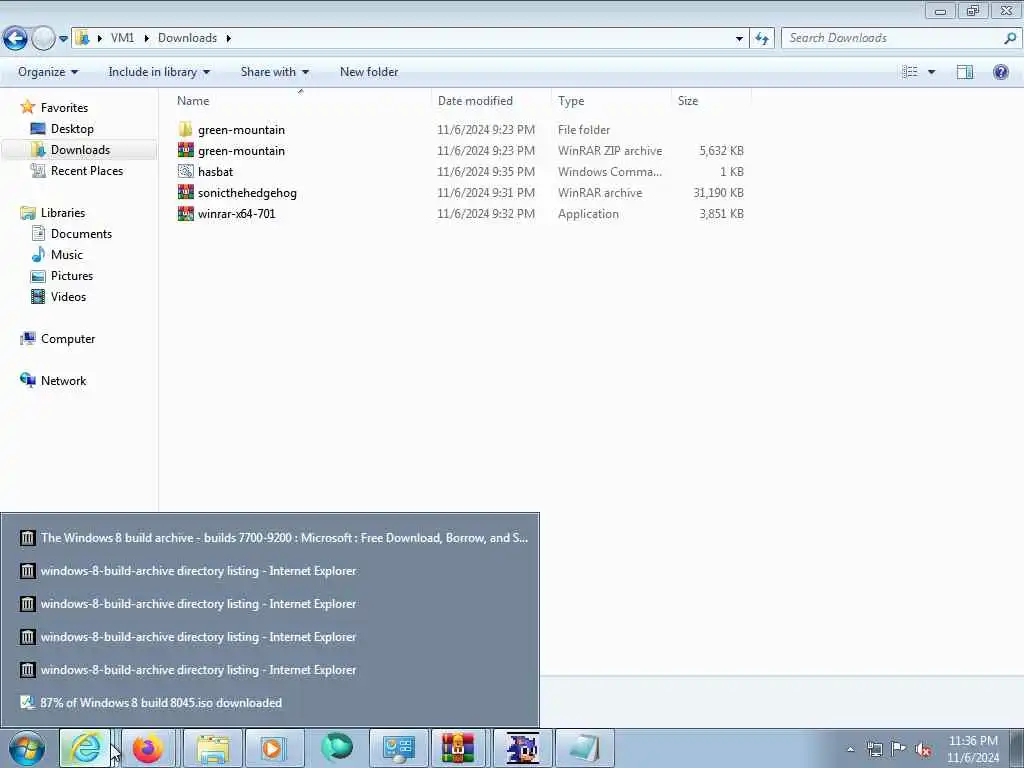Click the green round app taskbar icon

pos(336,748)
